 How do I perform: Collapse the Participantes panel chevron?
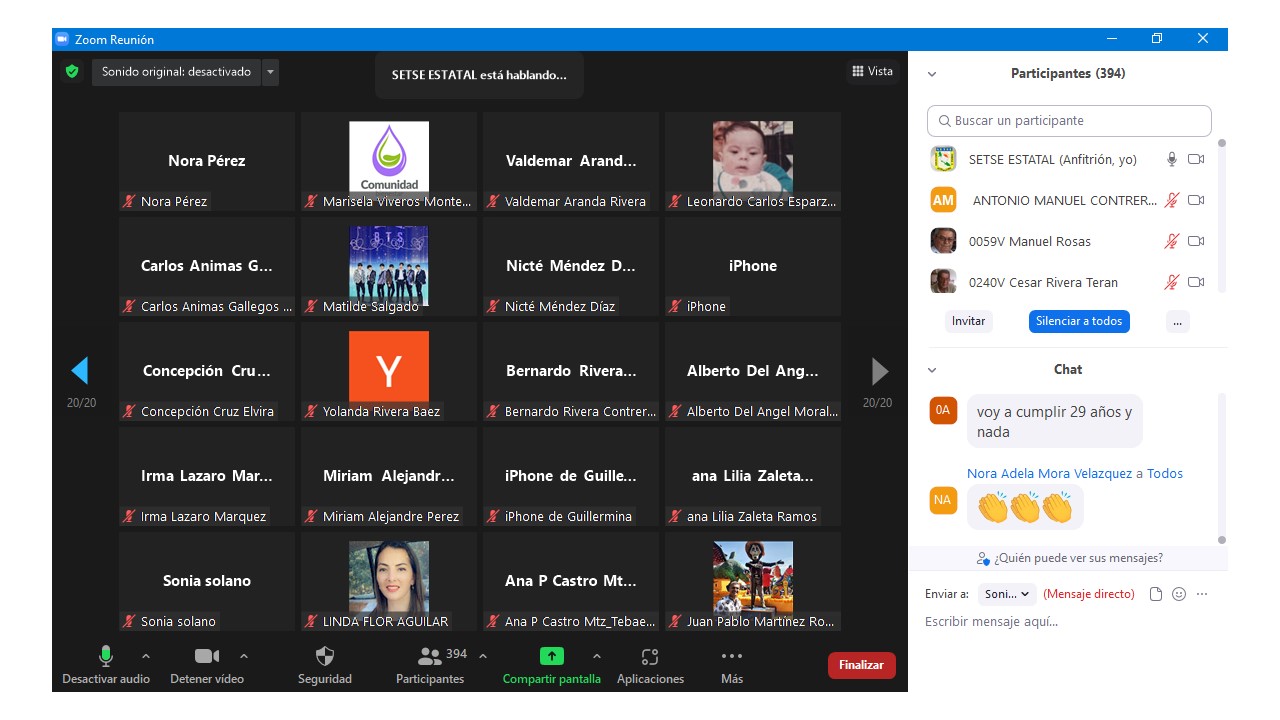click(932, 74)
